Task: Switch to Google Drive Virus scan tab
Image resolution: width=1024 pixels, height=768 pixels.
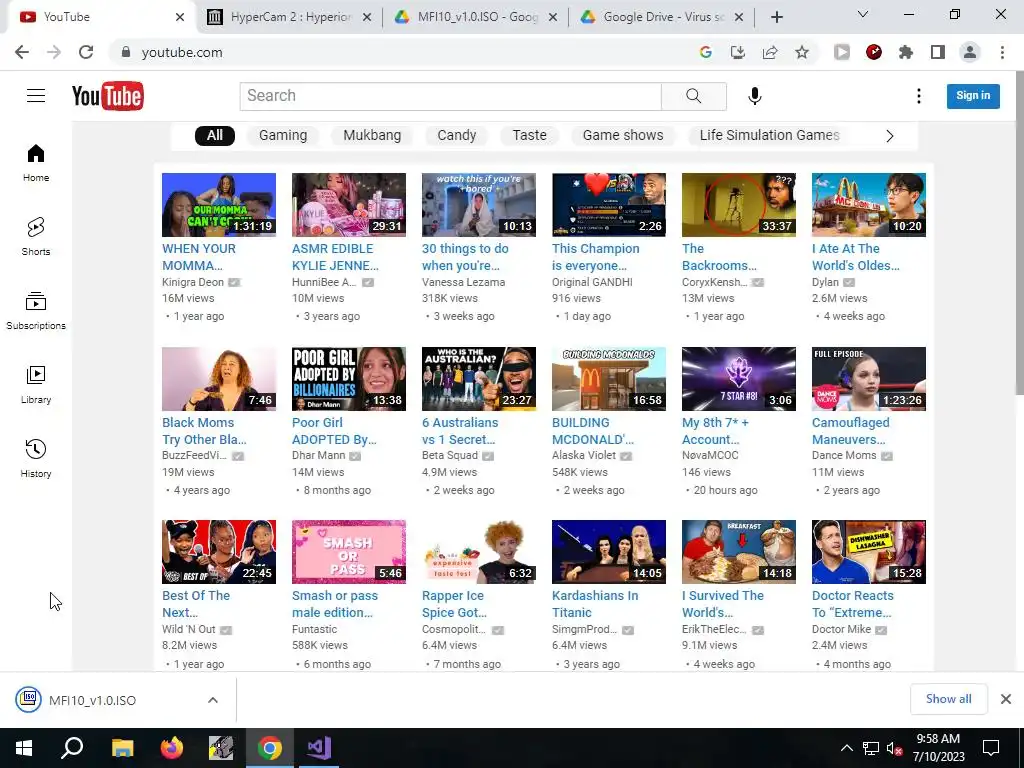Action: (662, 17)
